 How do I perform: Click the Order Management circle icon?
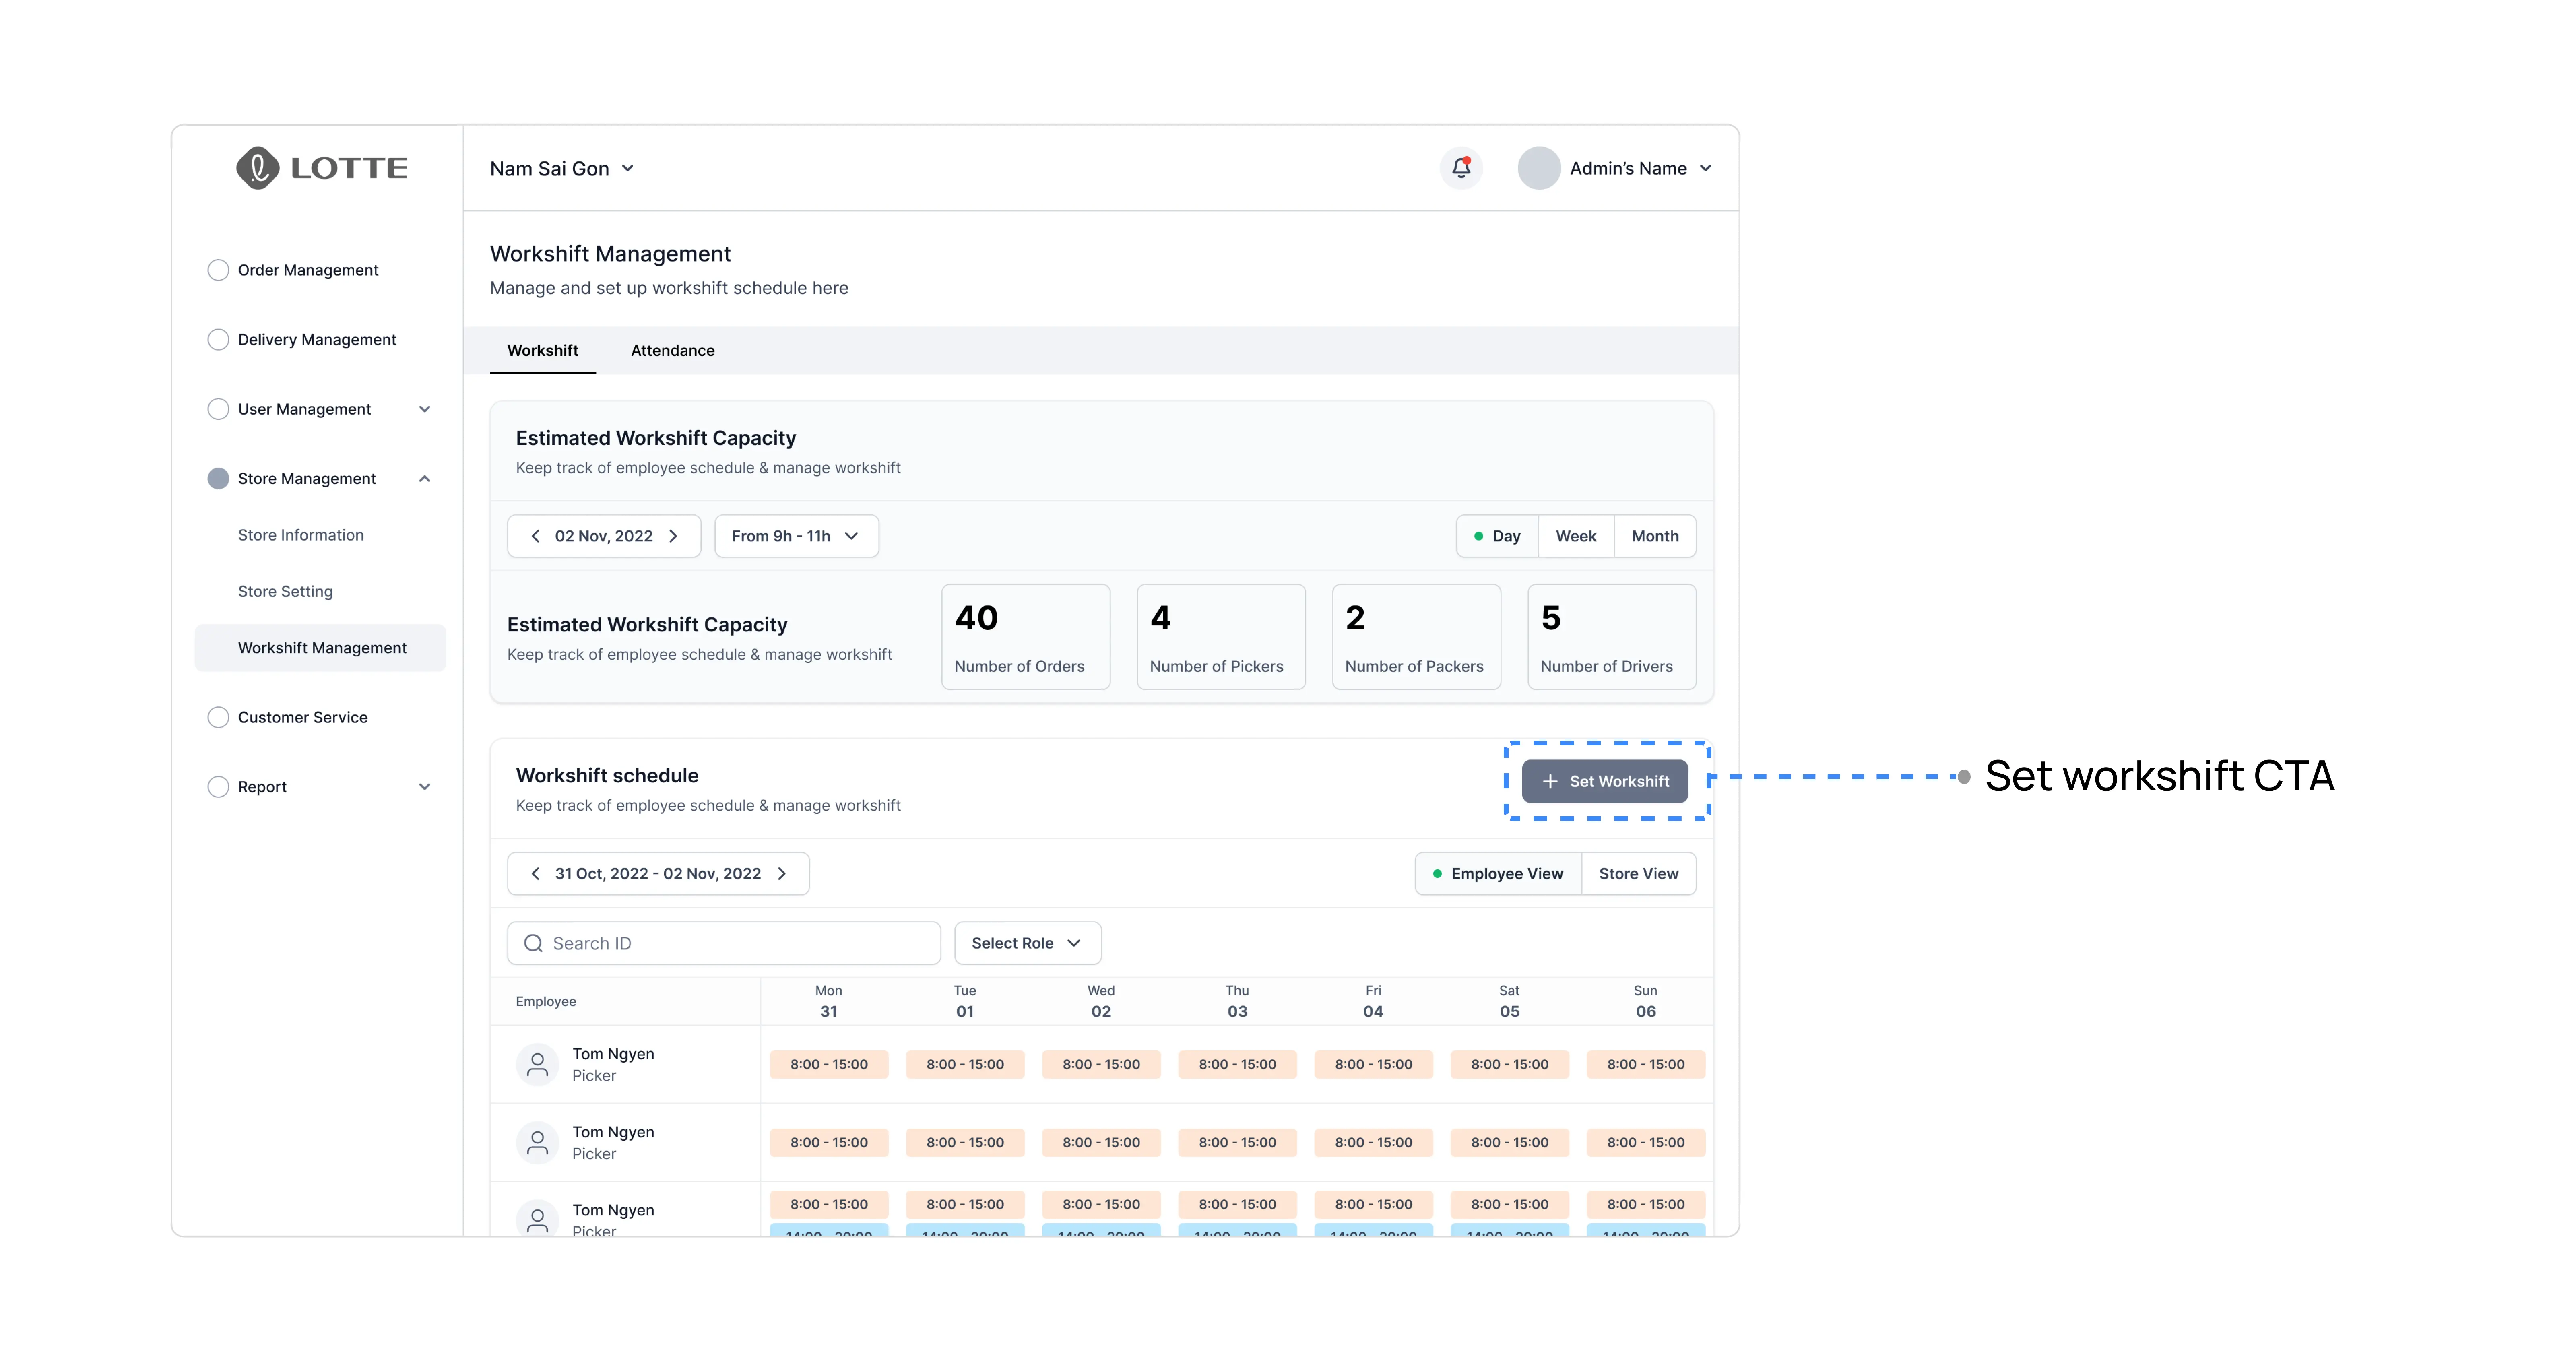218,270
